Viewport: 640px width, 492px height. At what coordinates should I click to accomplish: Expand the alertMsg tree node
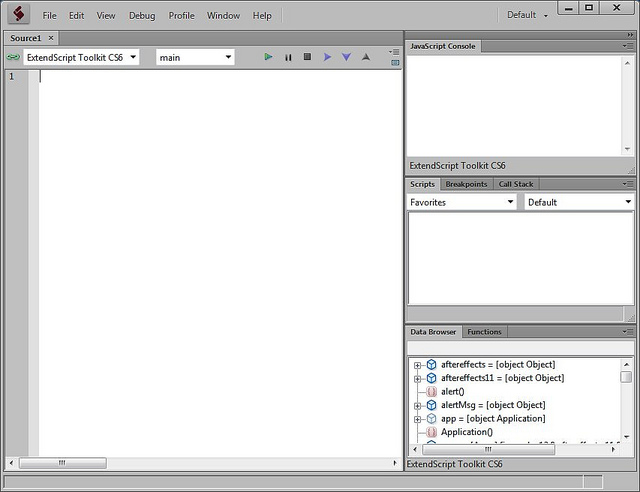(417, 406)
